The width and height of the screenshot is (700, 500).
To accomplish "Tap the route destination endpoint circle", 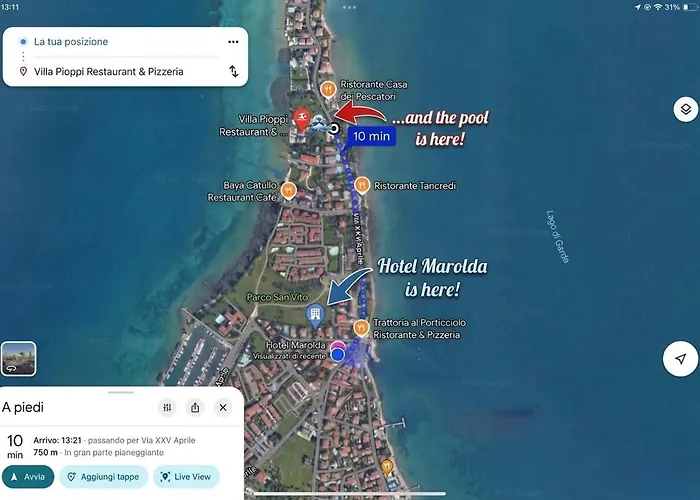I will click(333, 129).
